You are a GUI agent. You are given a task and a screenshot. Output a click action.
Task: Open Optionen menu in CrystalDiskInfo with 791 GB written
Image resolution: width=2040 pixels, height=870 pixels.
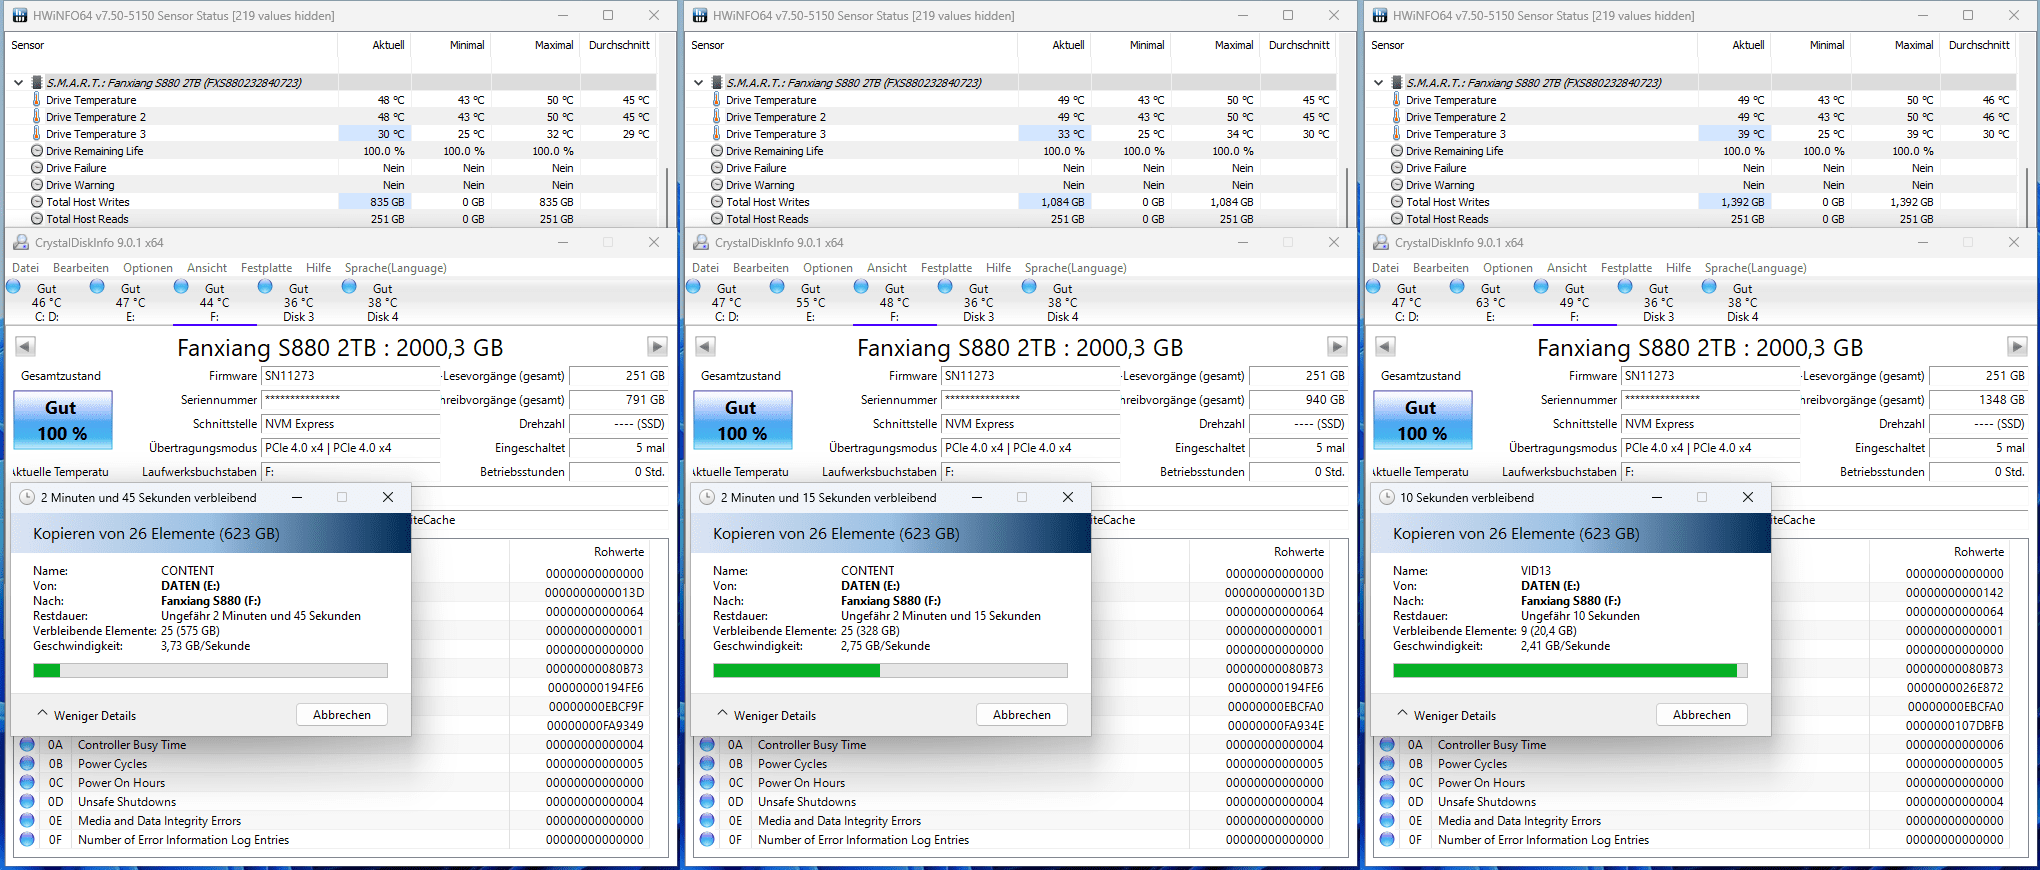[148, 268]
